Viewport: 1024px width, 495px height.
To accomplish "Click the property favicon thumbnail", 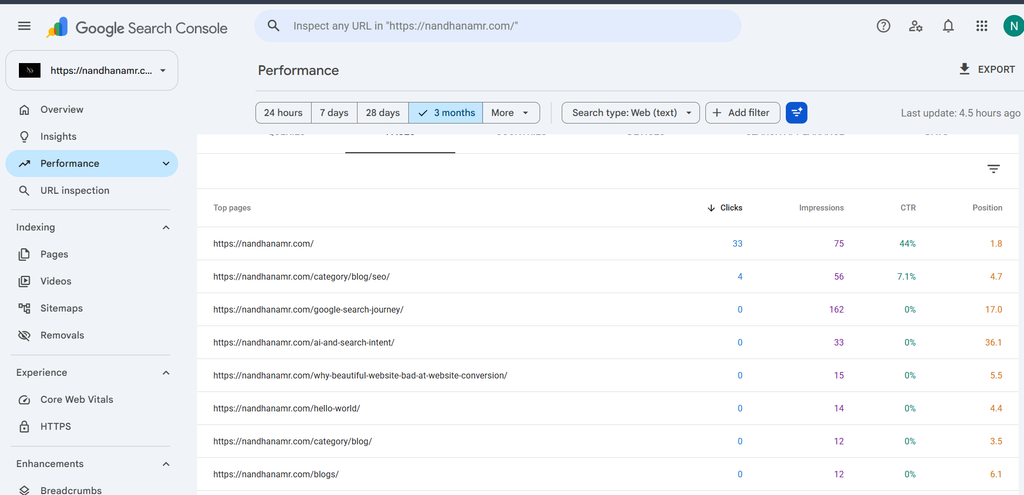I will (29, 71).
